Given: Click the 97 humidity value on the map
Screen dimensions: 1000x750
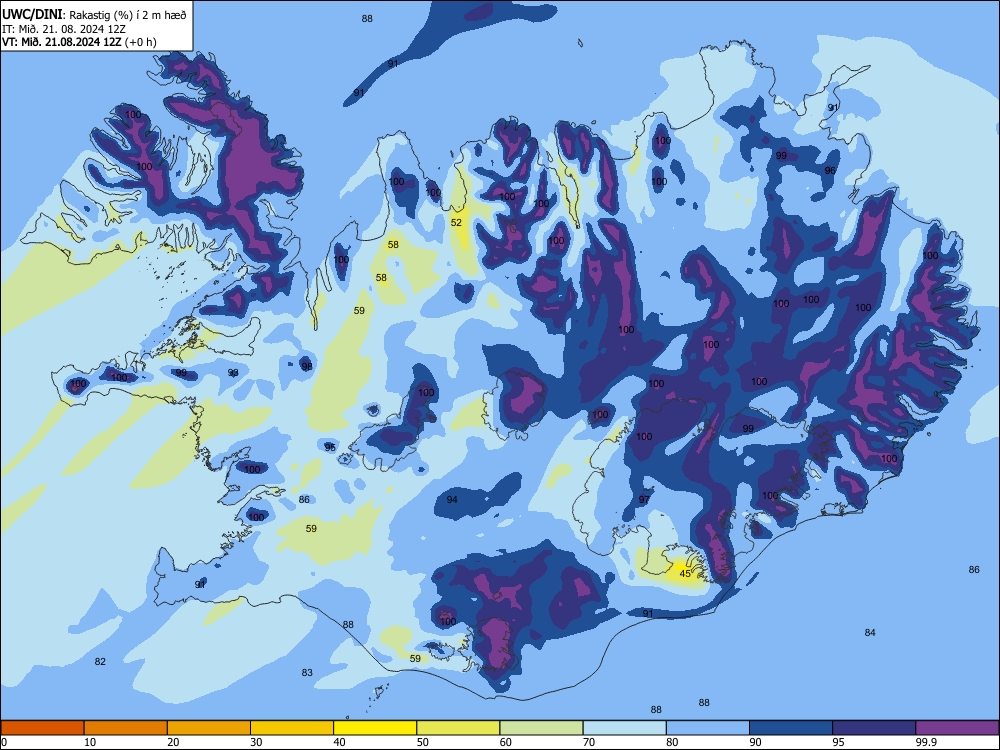Looking at the screenshot, I should (x=644, y=499).
